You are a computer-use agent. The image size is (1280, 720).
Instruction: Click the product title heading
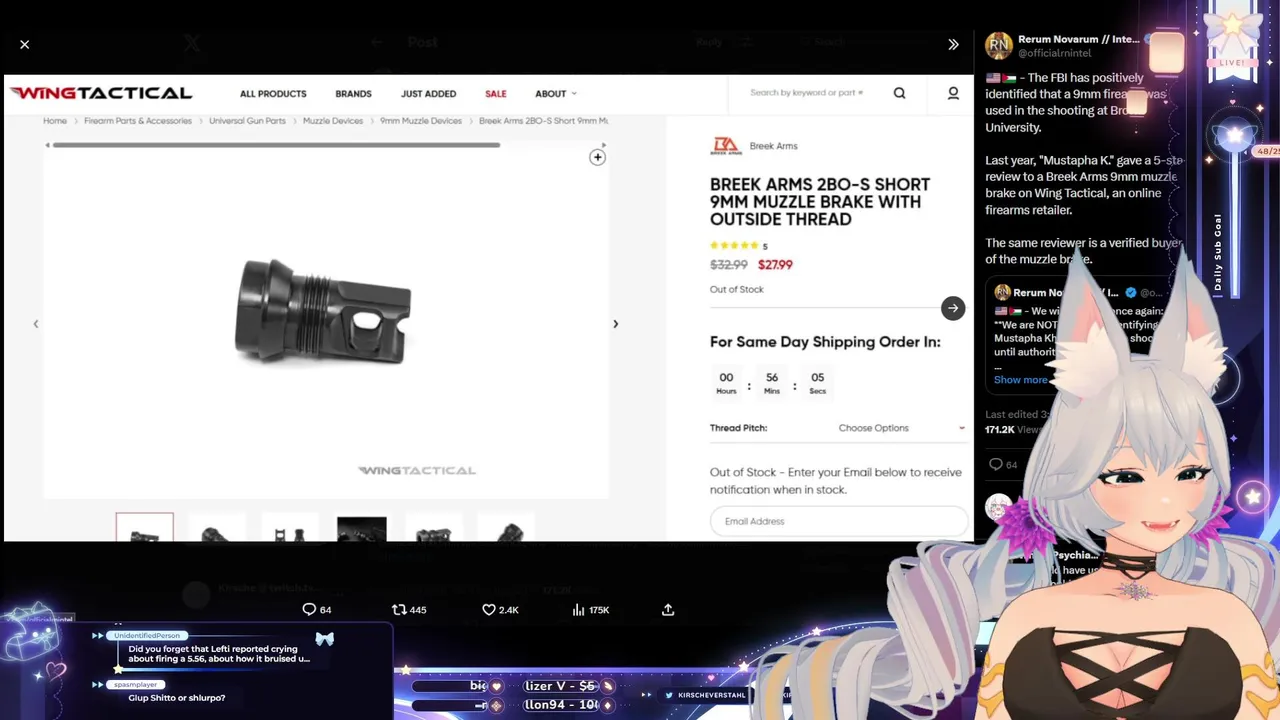[x=820, y=202]
